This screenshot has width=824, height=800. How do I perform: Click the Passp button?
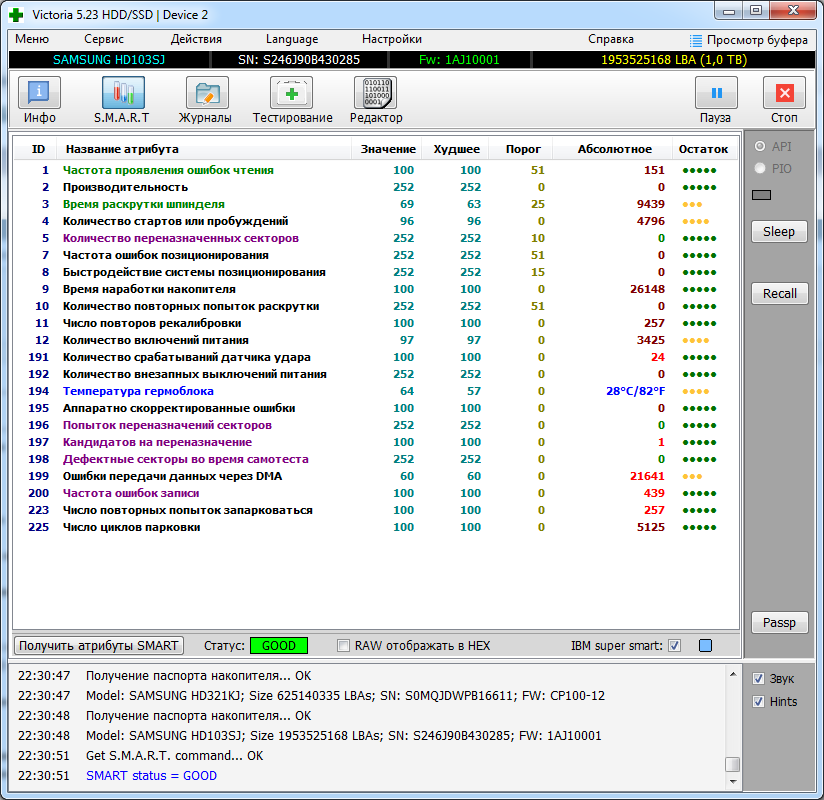click(x=779, y=623)
